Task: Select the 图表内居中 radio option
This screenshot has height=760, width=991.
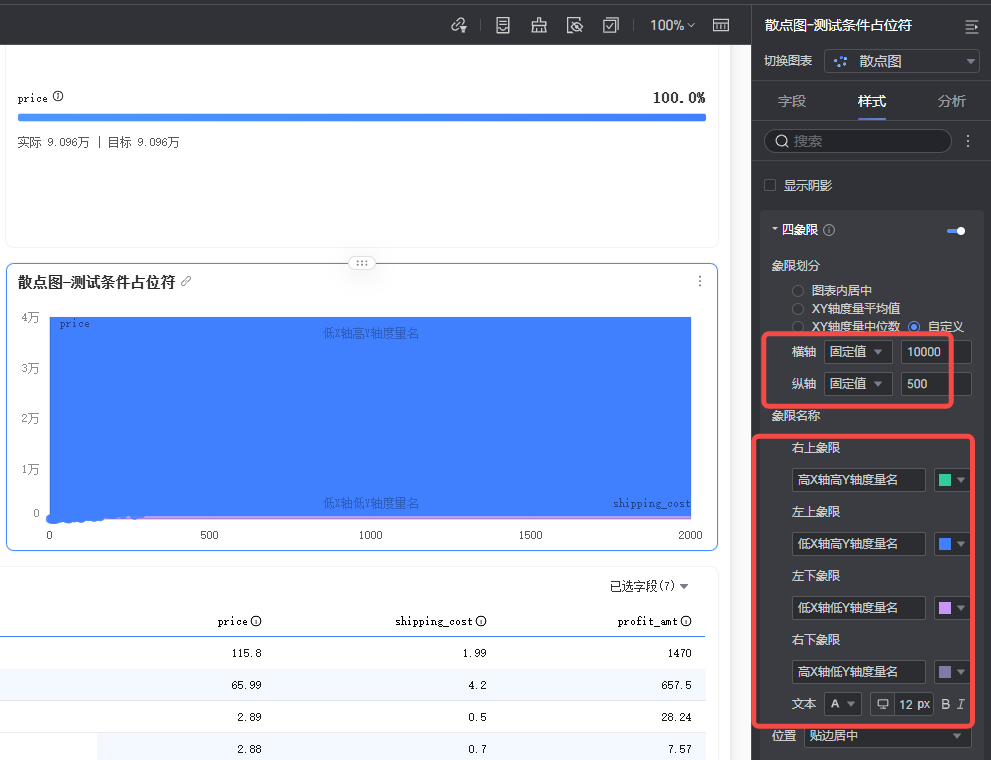Action: [x=798, y=291]
